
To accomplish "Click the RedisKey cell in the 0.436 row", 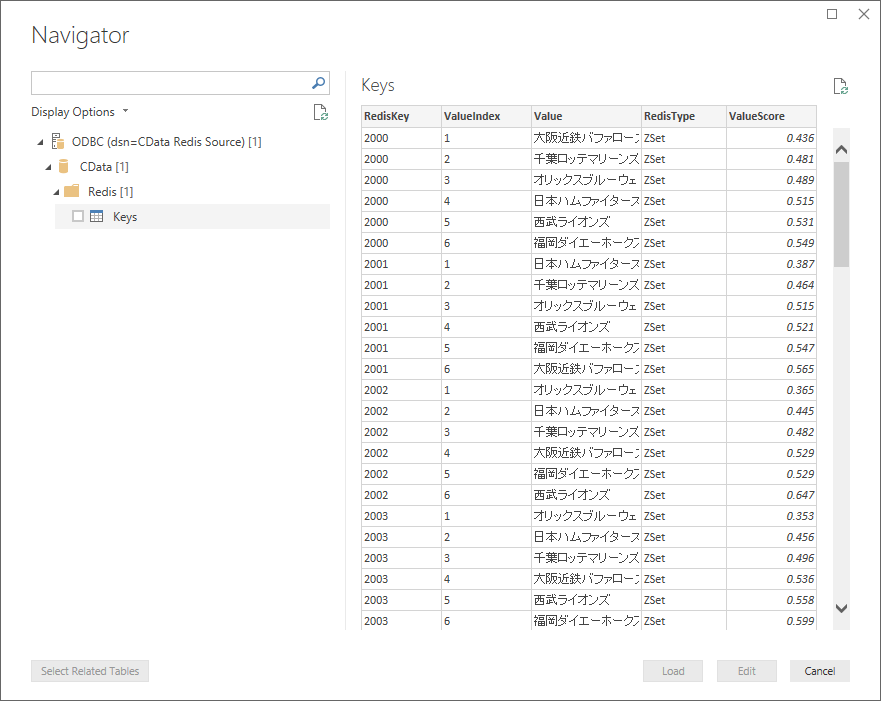I will coord(401,138).
